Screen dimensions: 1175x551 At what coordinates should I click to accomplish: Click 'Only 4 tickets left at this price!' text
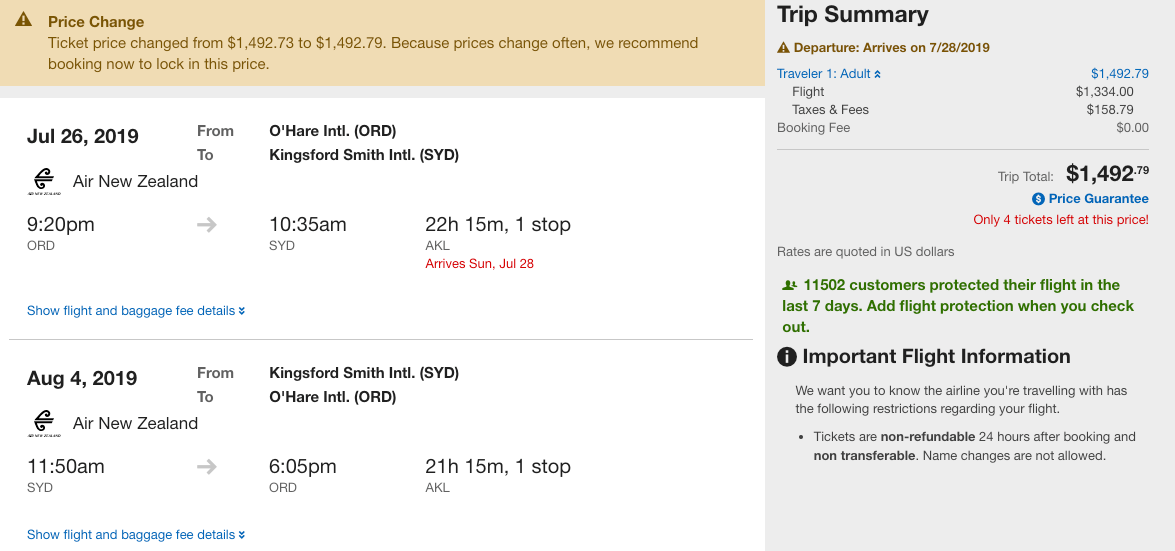coord(1061,220)
